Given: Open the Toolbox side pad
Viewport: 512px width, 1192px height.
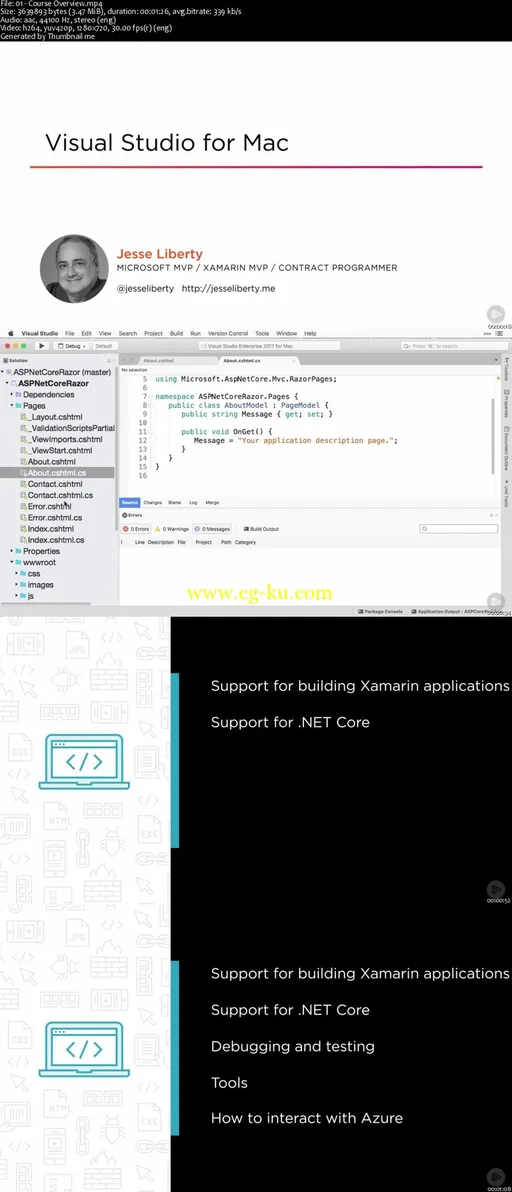Looking at the screenshot, I should [x=506, y=370].
